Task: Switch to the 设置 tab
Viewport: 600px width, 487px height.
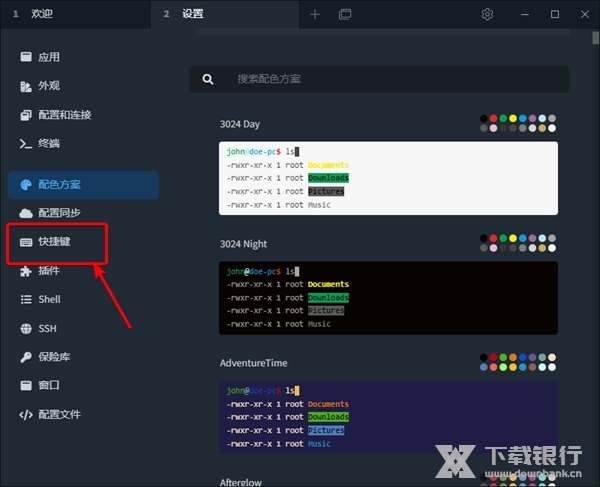Action: 225,14
